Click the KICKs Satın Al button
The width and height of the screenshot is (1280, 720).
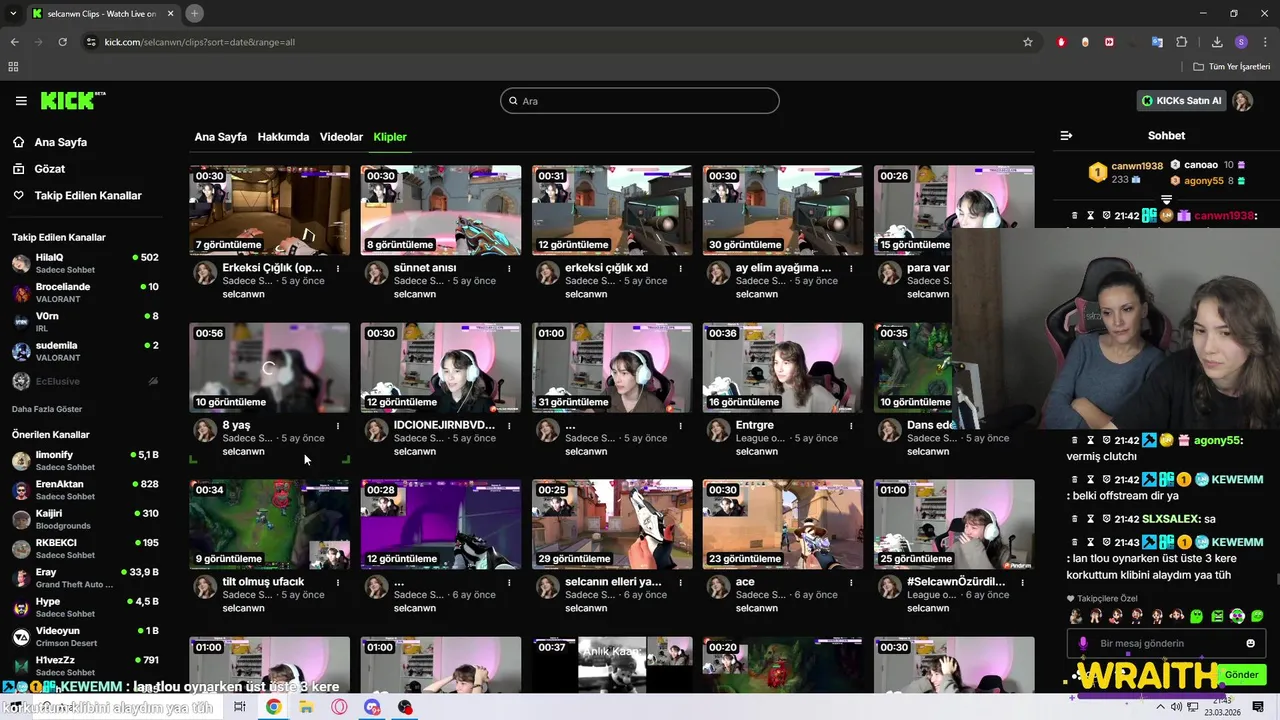pos(1181,101)
